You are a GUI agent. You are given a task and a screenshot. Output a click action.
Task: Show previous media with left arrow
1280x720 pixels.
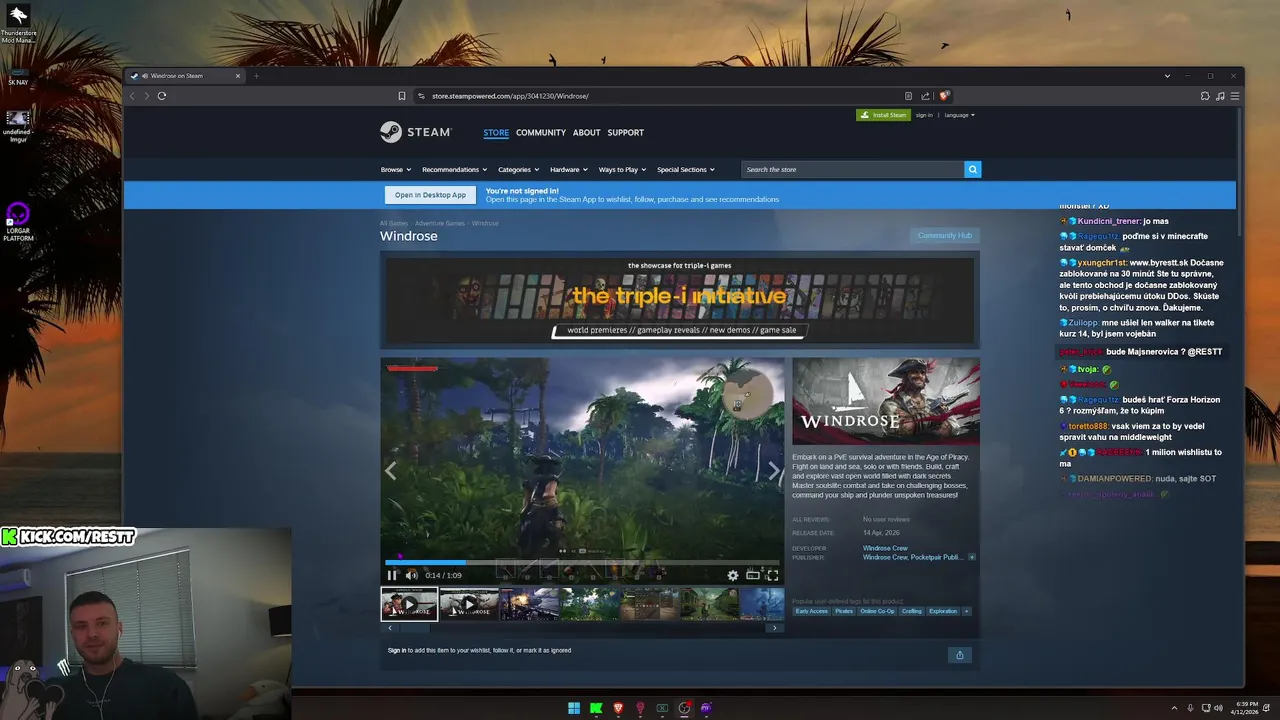tap(391, 471)
